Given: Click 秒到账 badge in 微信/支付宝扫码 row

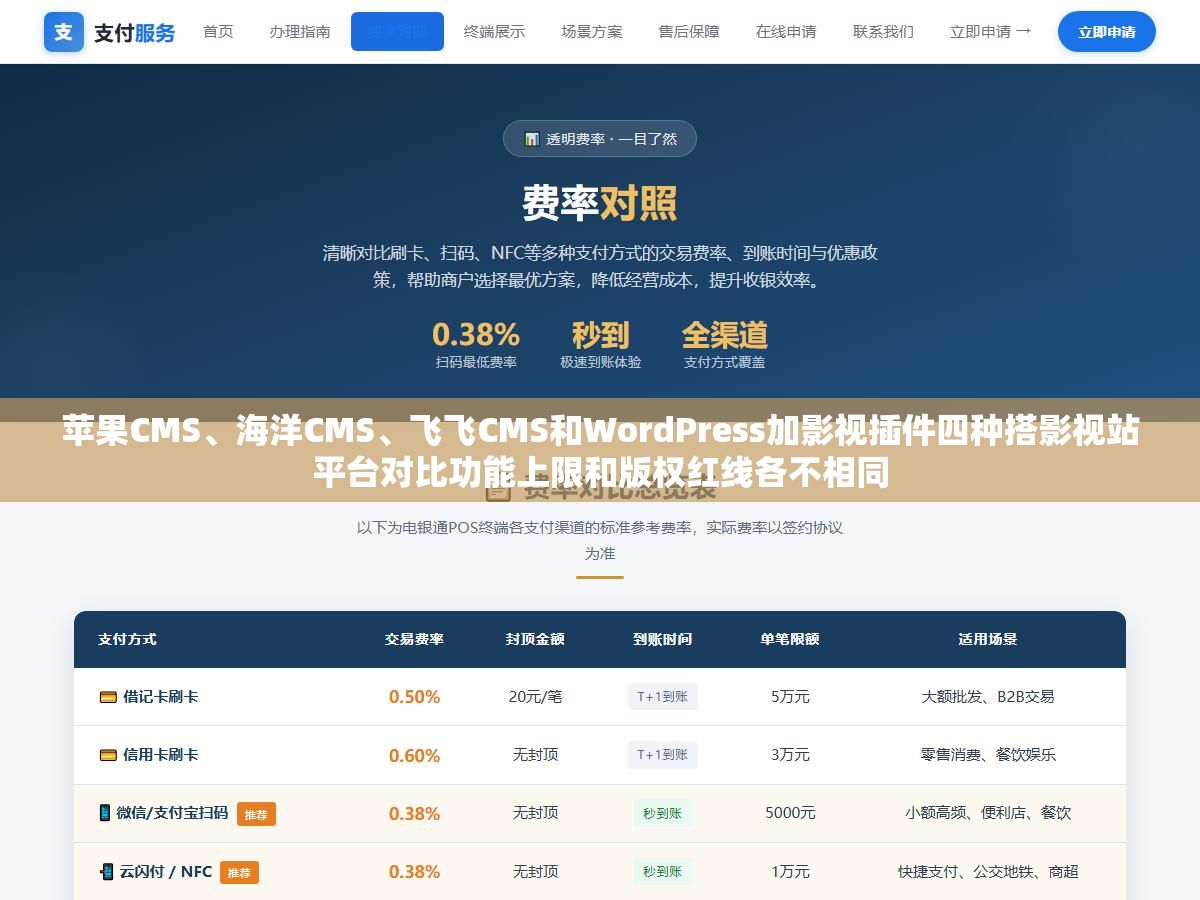Looking at the screenshot, I should click(662, 813).
